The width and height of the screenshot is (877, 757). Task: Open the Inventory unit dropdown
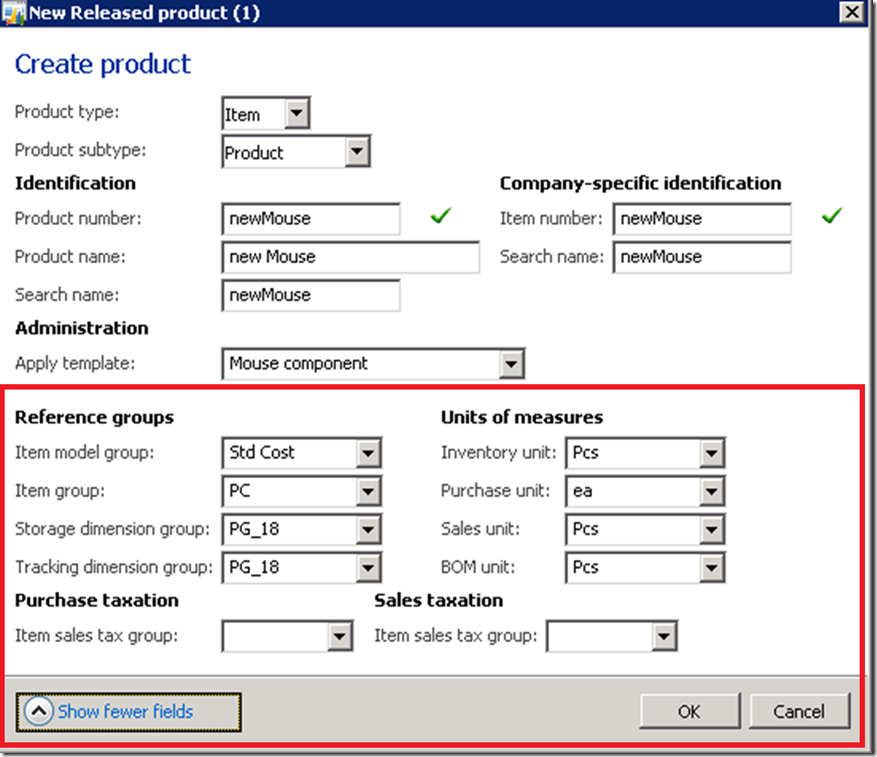(x=712, y=453)
